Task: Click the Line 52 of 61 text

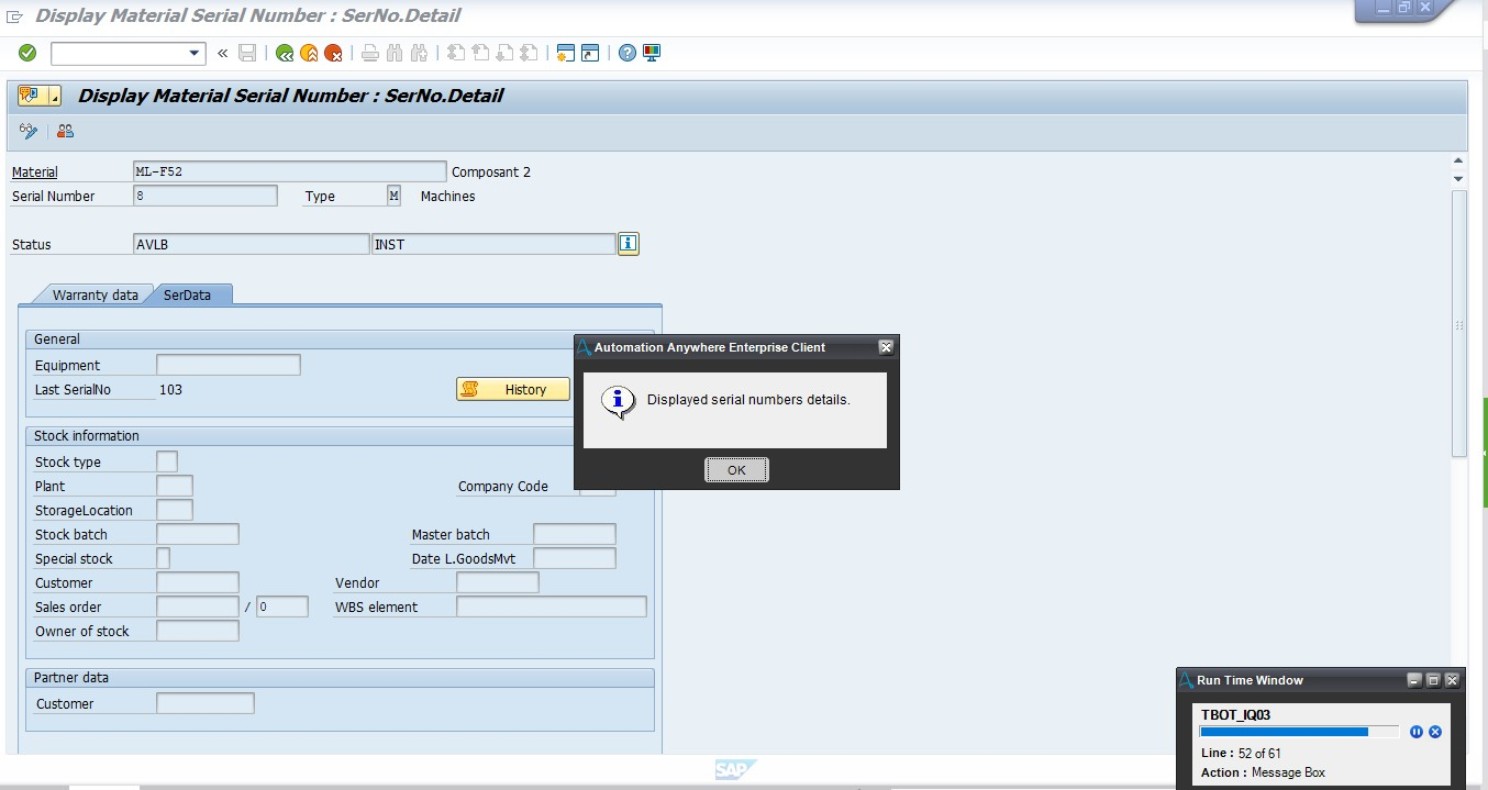Action: (1241, 753)
